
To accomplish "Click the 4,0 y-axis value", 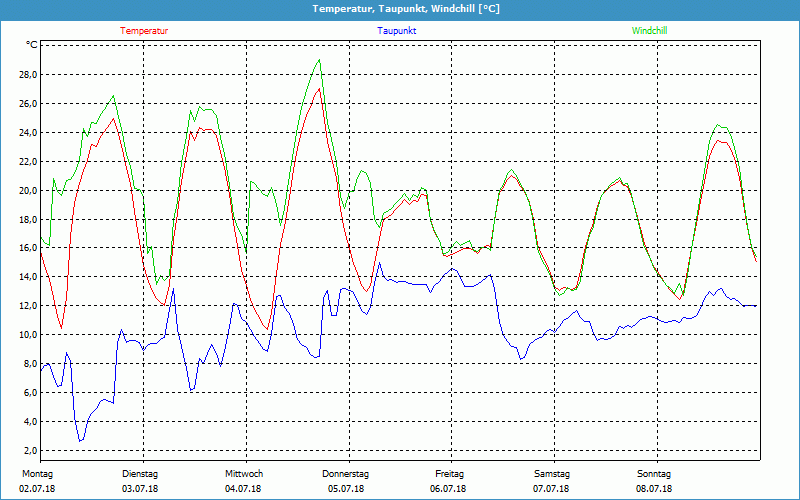I will click(31, 422).
